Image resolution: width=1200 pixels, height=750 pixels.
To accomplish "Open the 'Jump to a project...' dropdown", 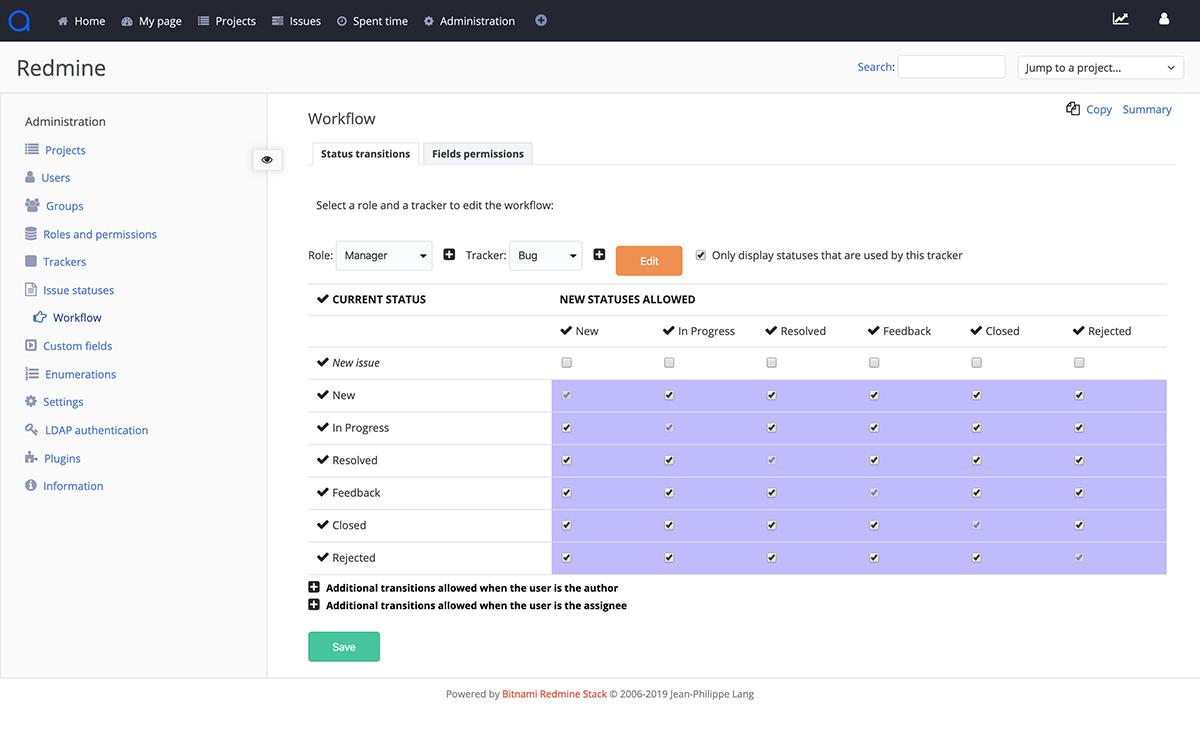I will pyautogui.click(x=1101, y=67).
